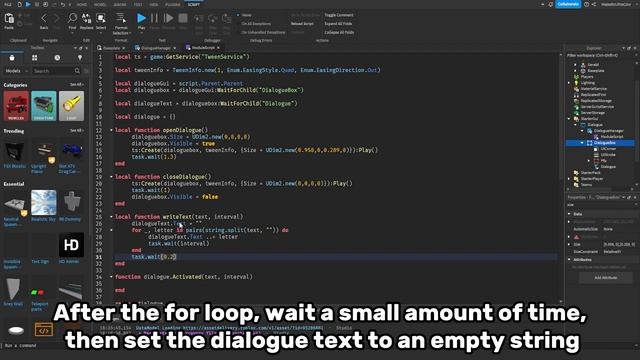640x360 pixels.
Task: Collapse the dialogue.Activated function fold
Action: [x=111, y=277]
